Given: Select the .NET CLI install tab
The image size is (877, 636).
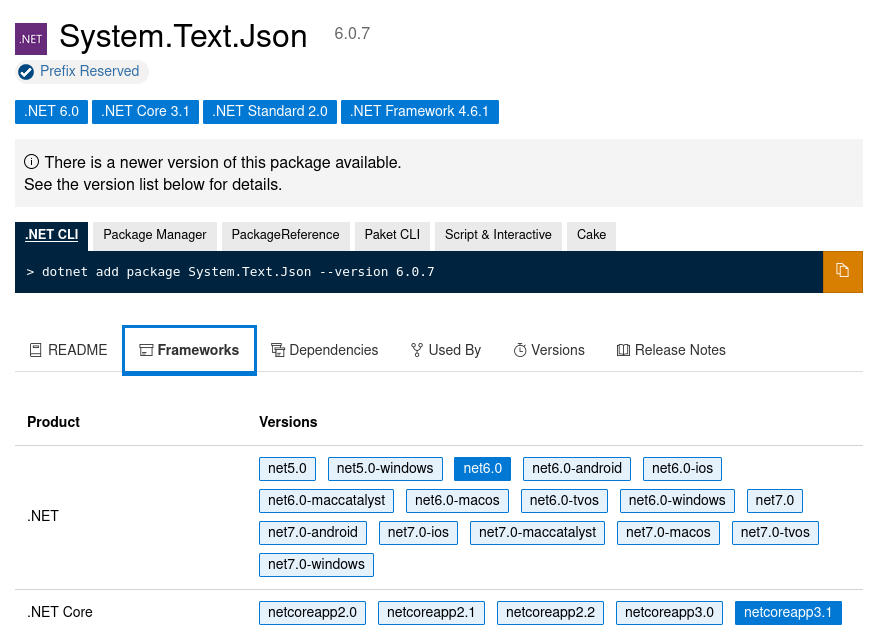Looking at the screenshot, I should [51, 235].
